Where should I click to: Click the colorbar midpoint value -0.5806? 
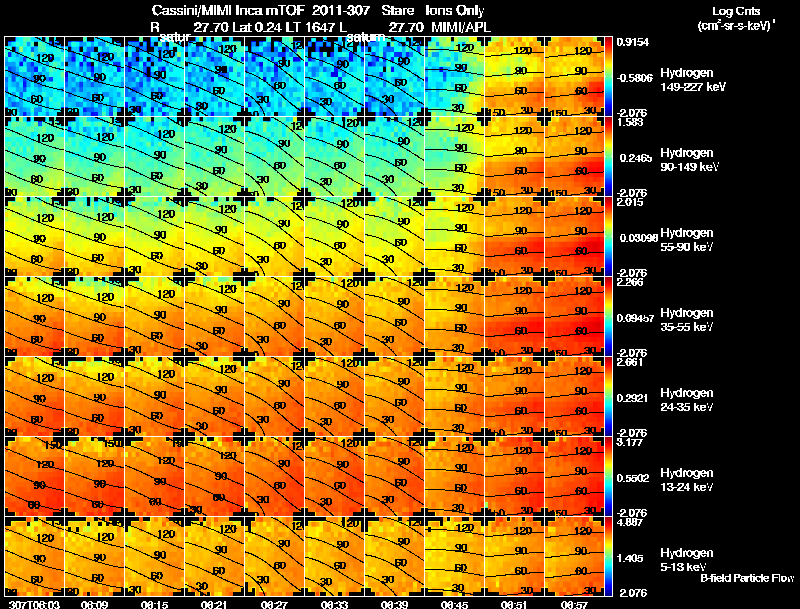[634, 78]
